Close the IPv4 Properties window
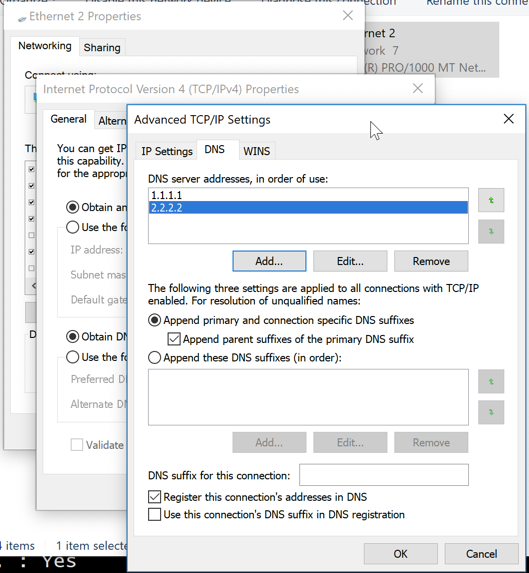The height and width of the screenshot is (573, 529). tap(418, 88)
